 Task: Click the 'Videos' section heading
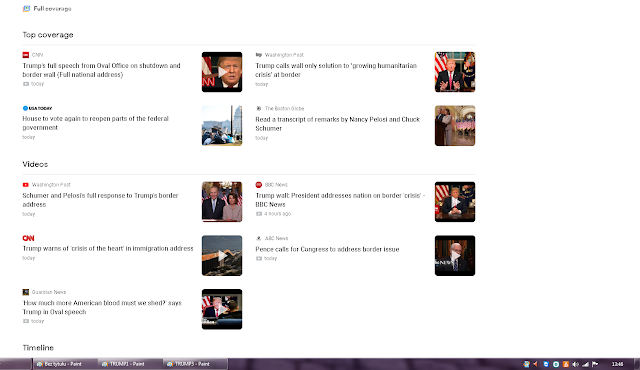tap(35, 164)
